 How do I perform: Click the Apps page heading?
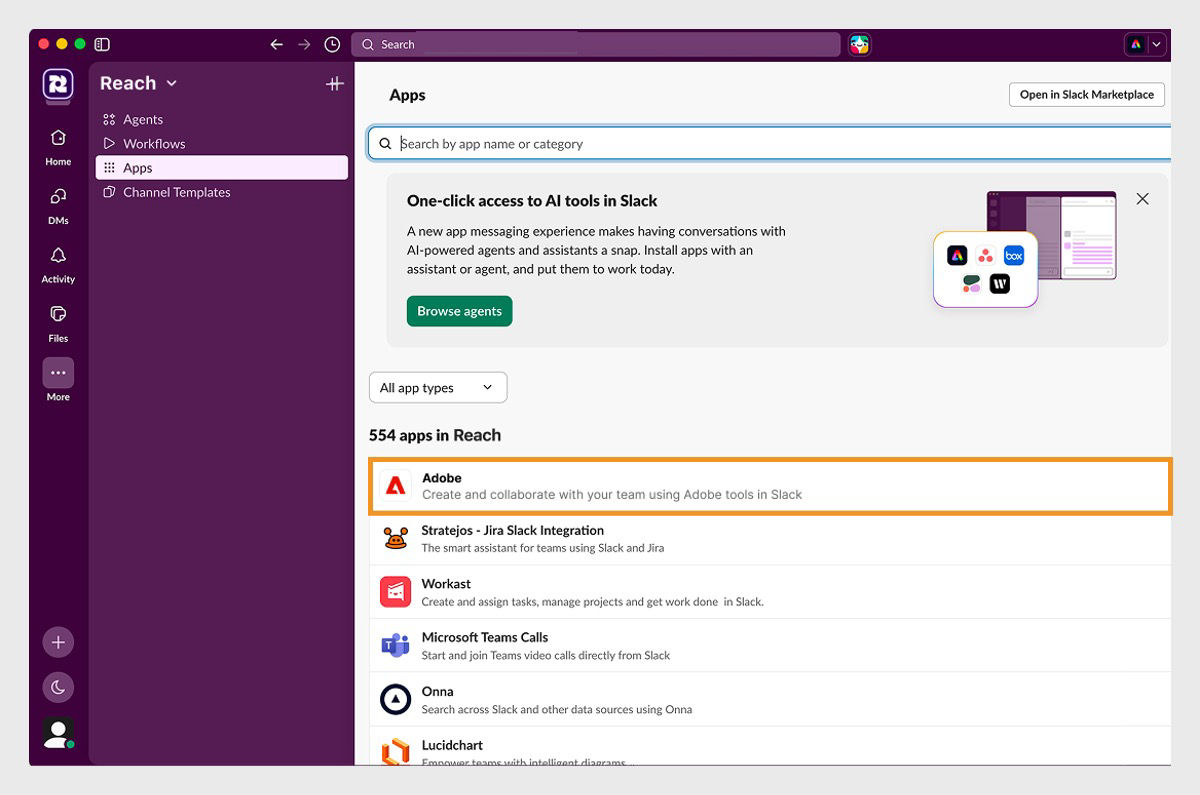click(x=407, y=95)
